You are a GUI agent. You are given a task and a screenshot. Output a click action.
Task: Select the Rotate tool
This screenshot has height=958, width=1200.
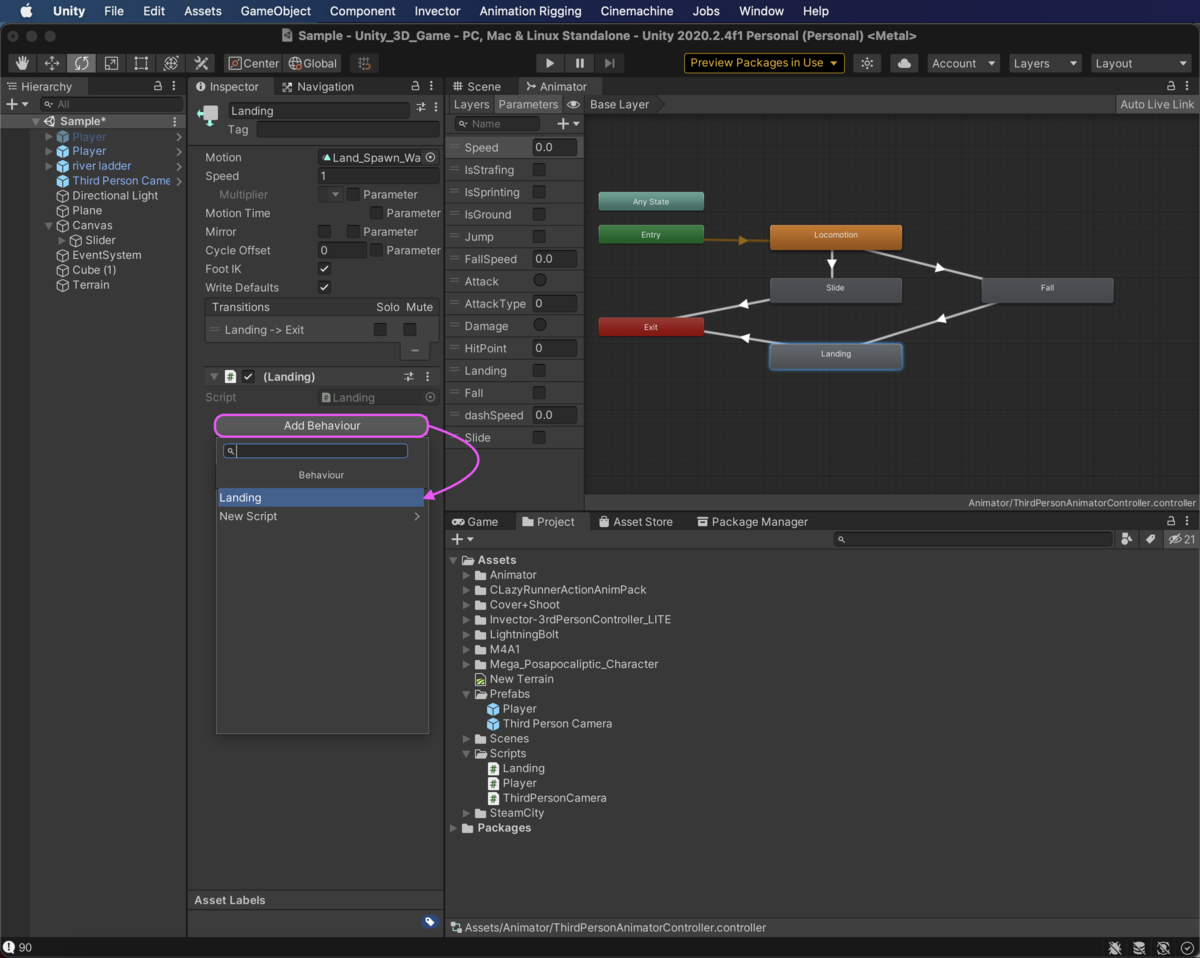(81, 63)
